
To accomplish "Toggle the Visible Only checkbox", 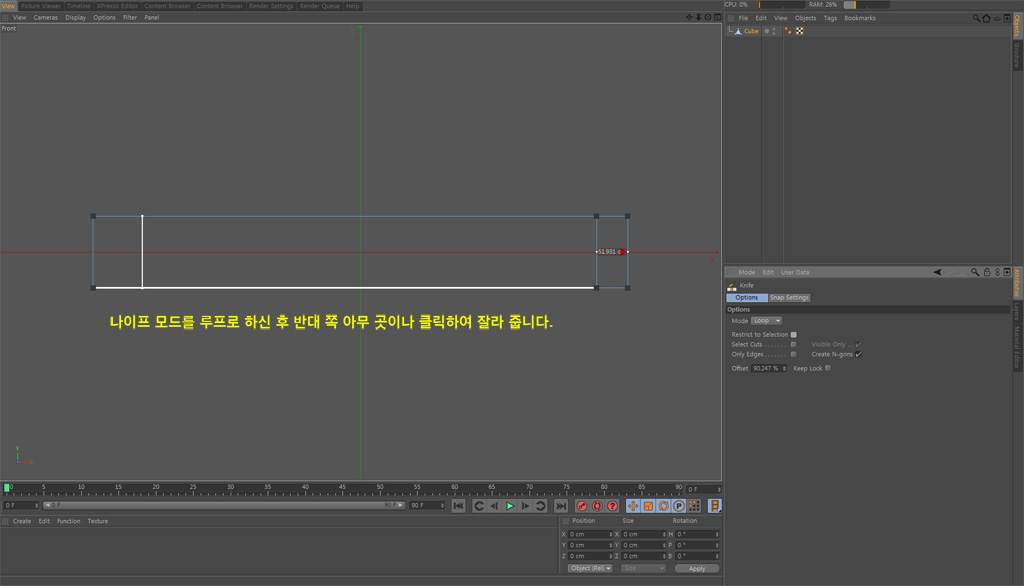I will coord(858,344).
